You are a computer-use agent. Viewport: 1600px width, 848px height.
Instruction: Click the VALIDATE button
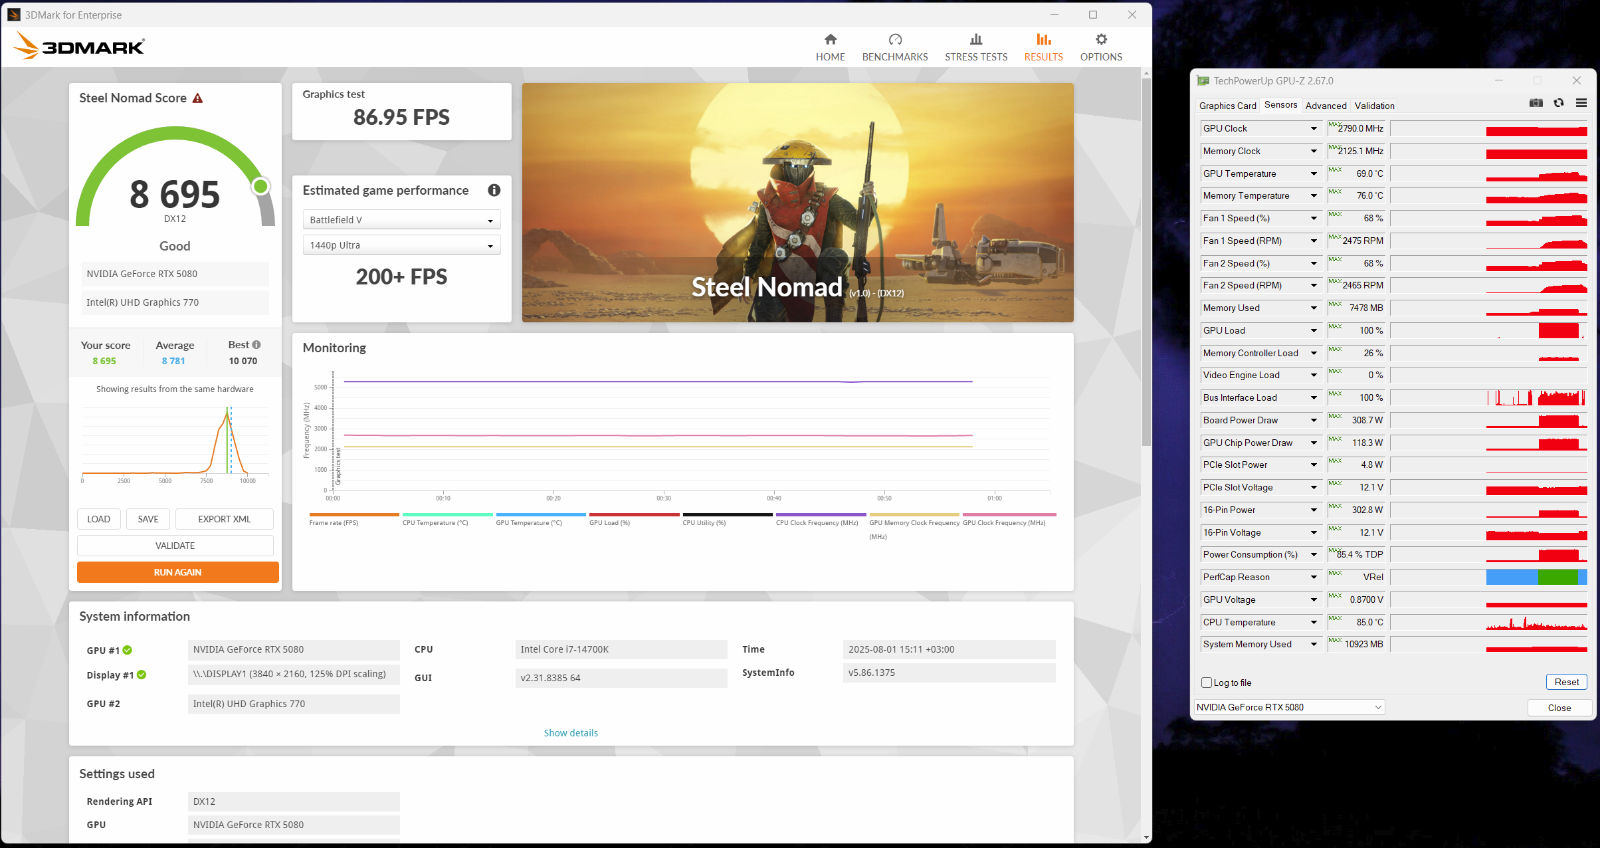(x=175, y=546)
